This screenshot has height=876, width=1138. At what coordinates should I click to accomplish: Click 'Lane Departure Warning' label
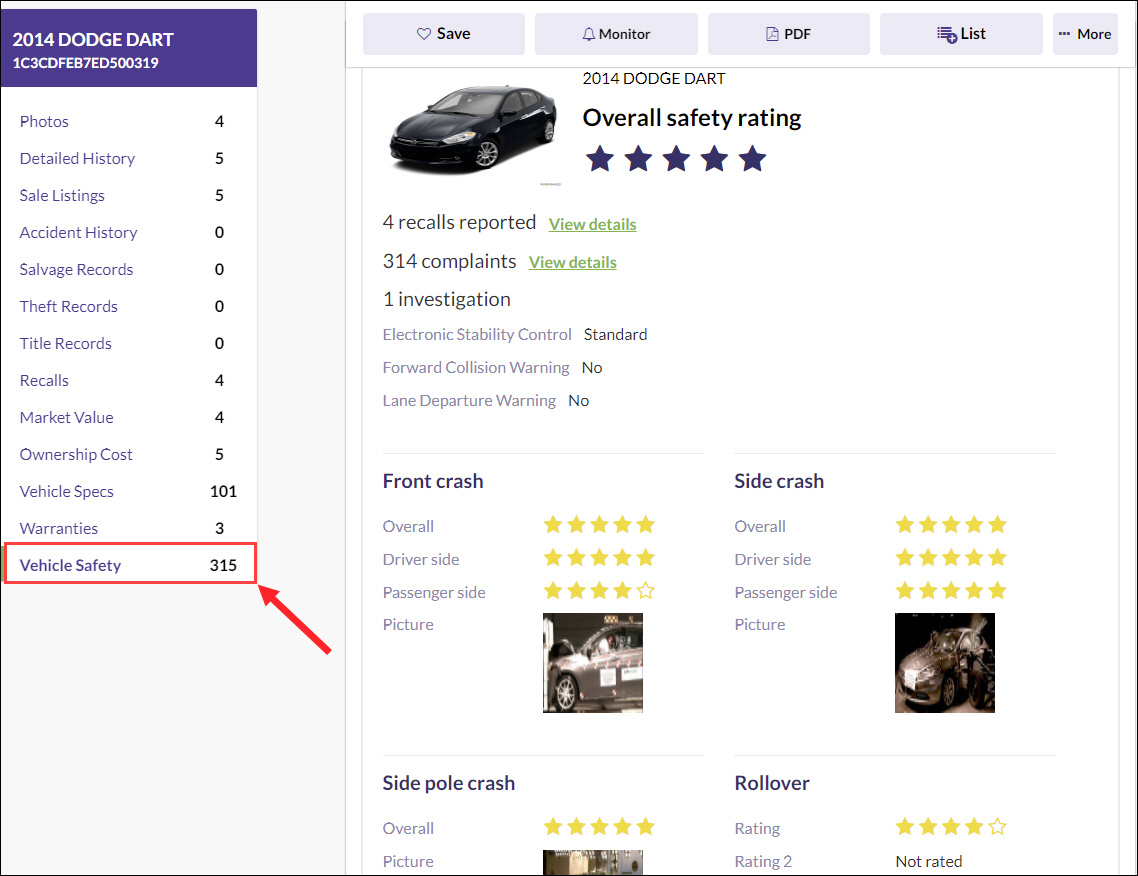tap(469, 401)
